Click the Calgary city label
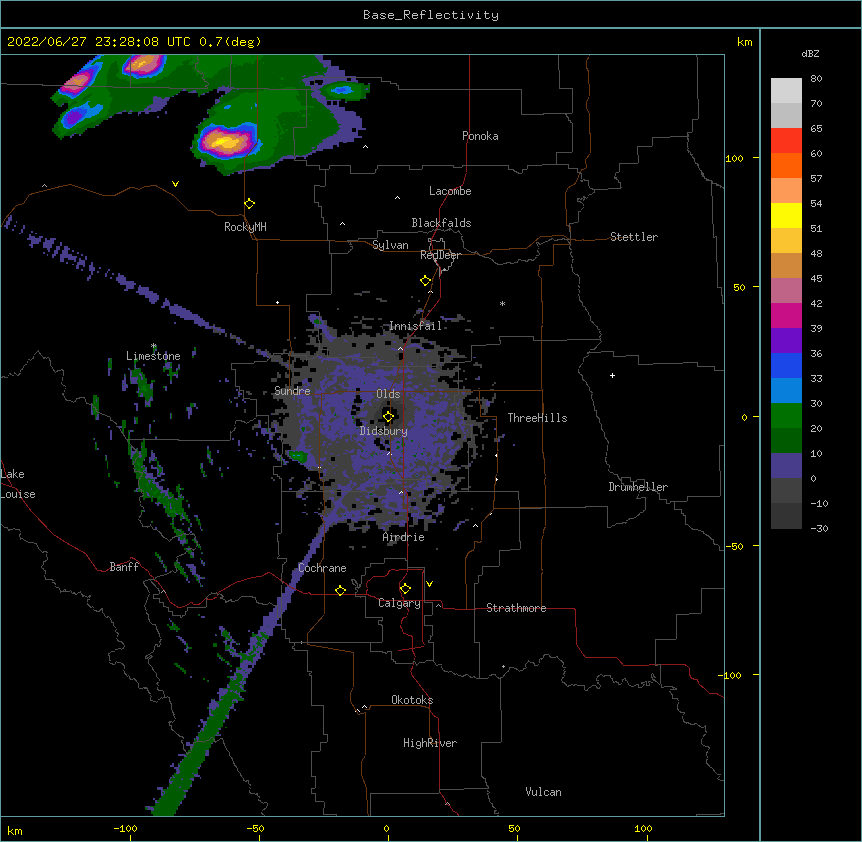The image size is (862, 842). click(x=399, y=603)
